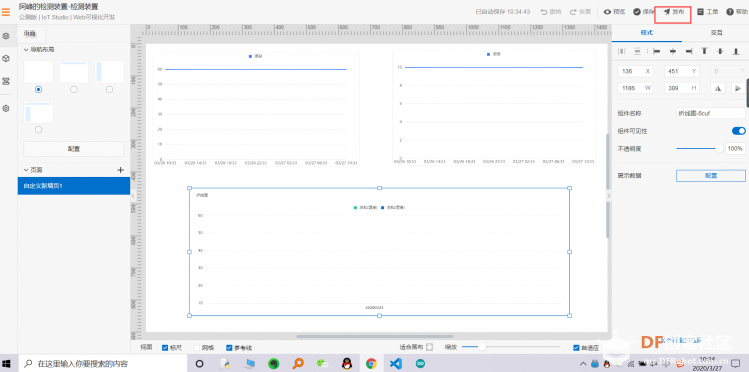Flip the component horizontally

(718, 88)
